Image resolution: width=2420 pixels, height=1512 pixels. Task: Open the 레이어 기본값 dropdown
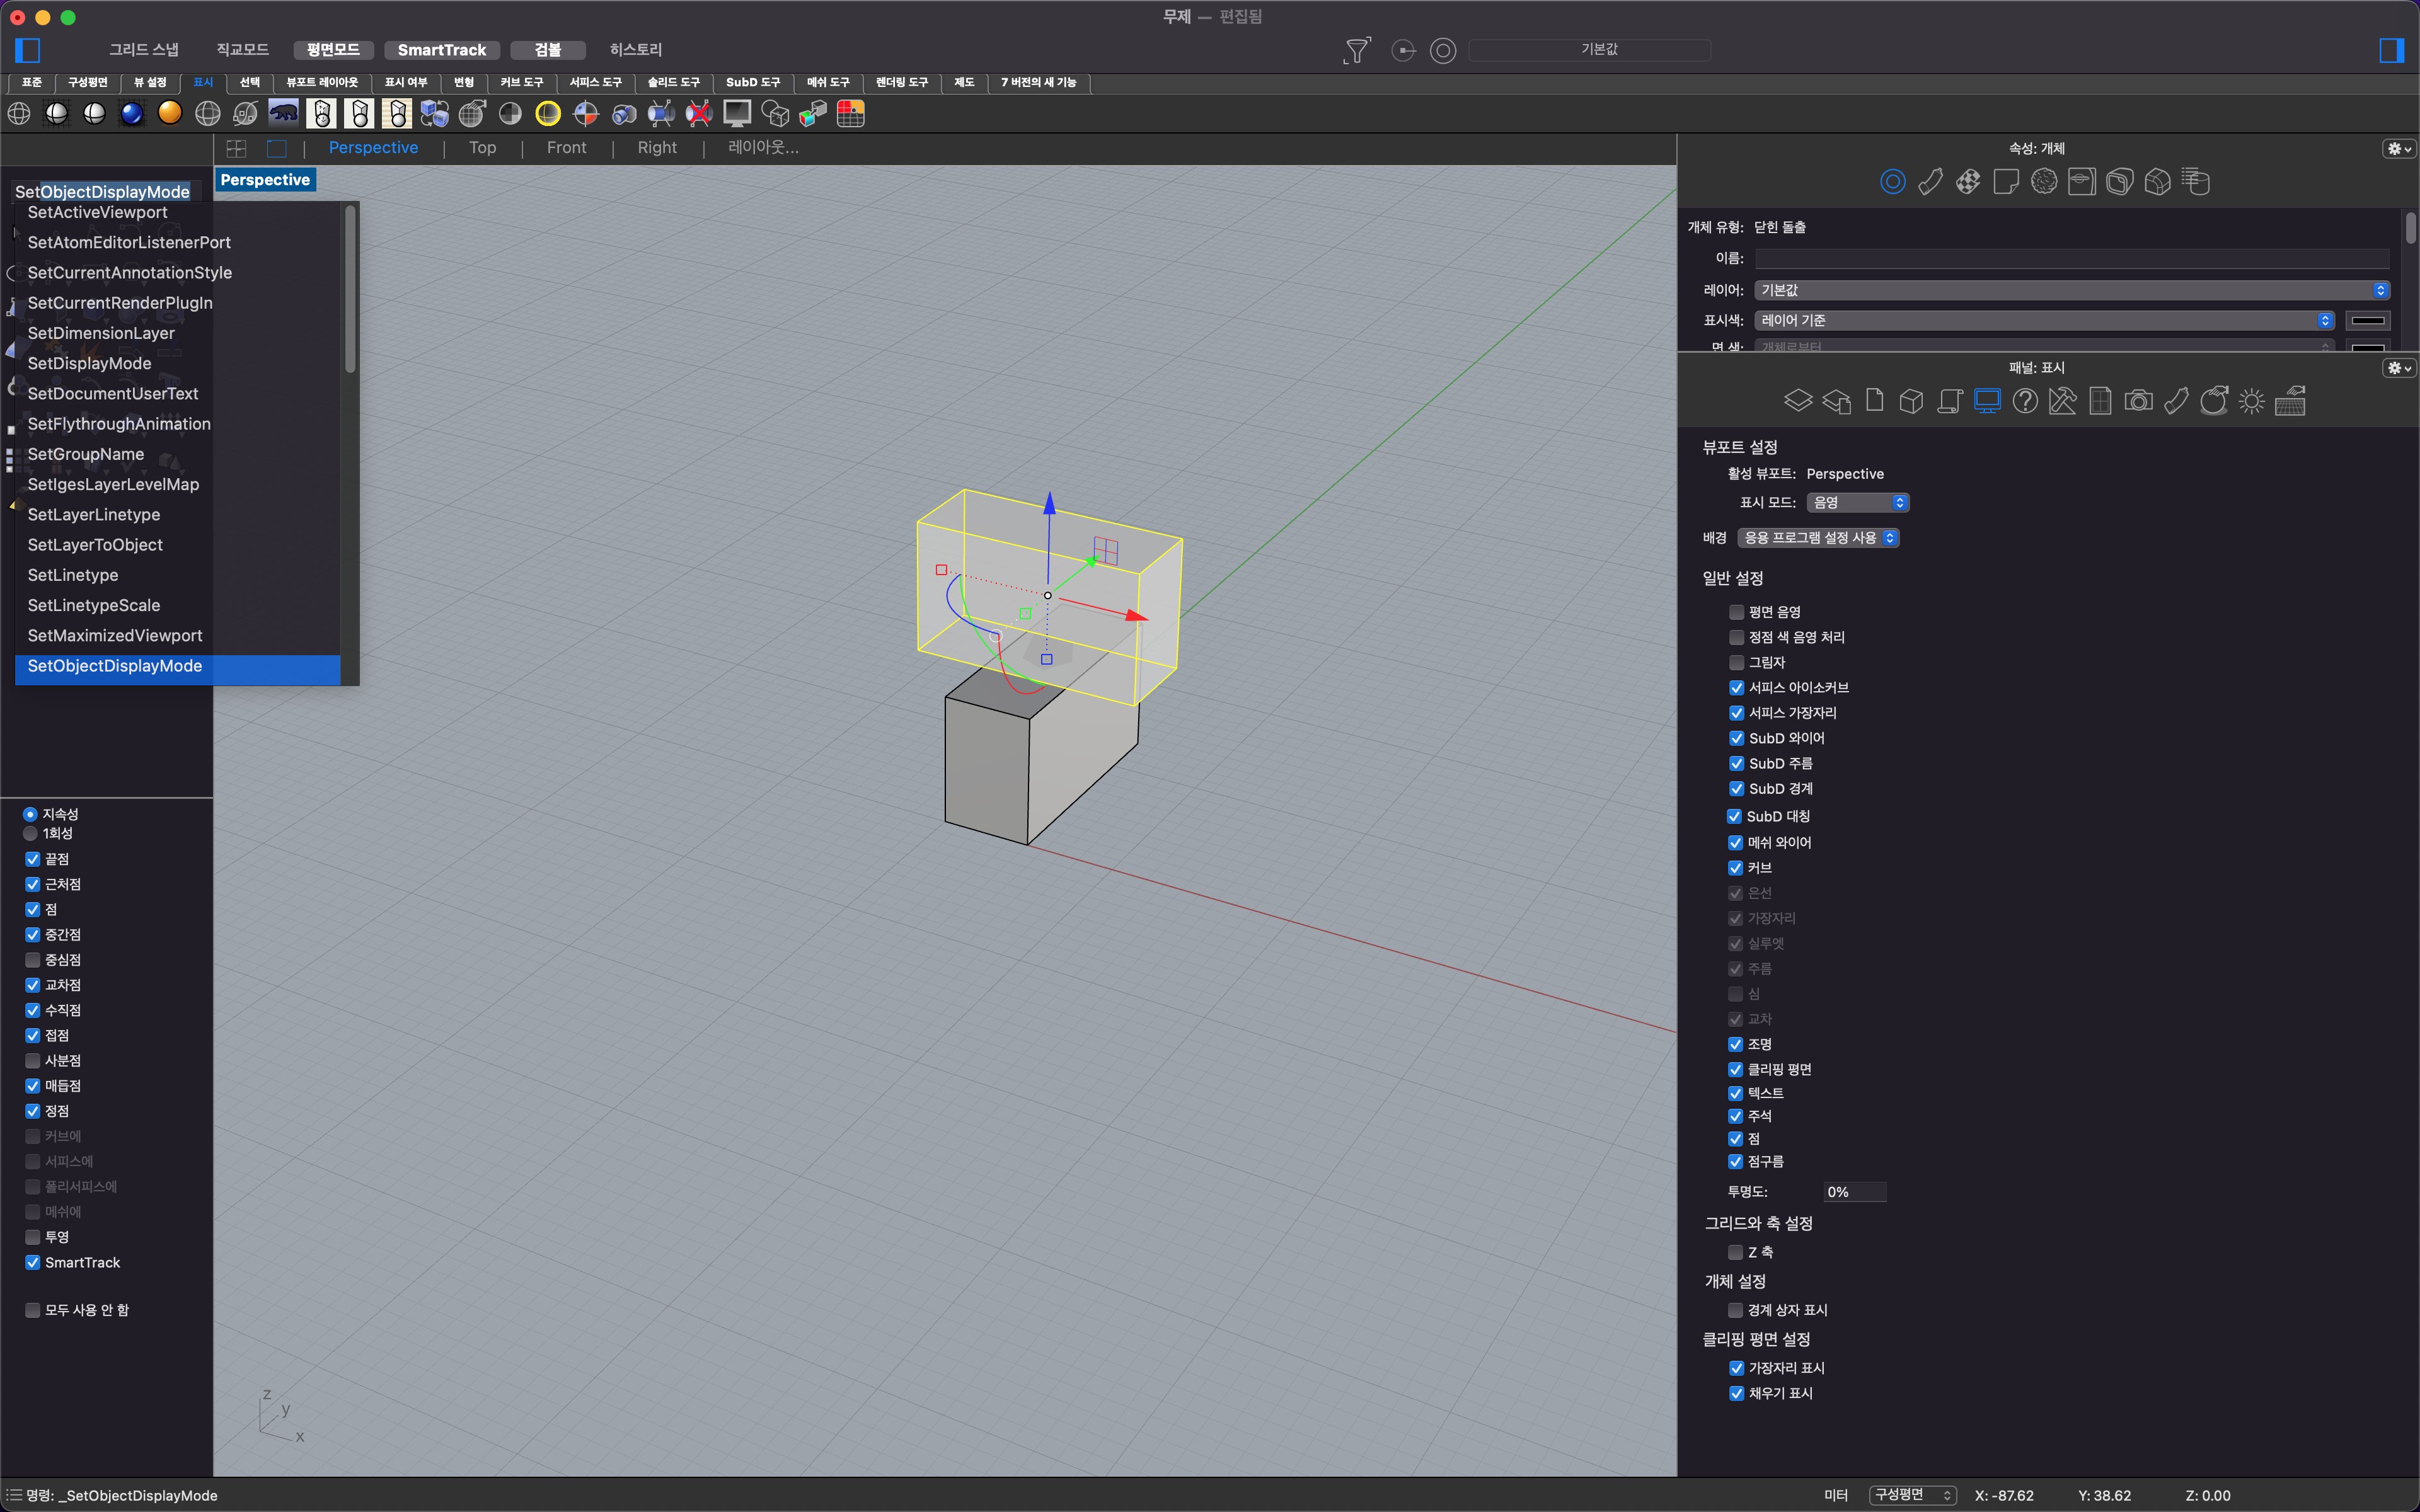2072,290
